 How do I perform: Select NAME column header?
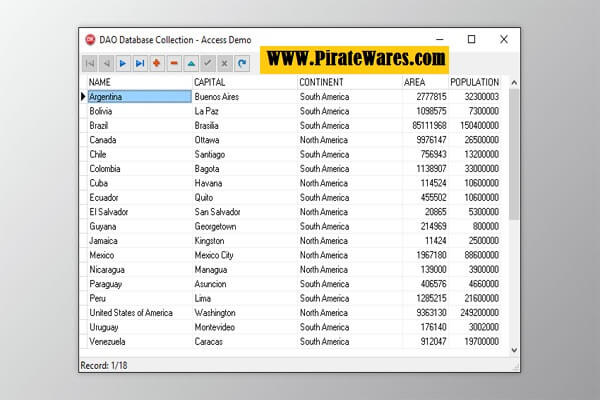(x=140, y=82)
